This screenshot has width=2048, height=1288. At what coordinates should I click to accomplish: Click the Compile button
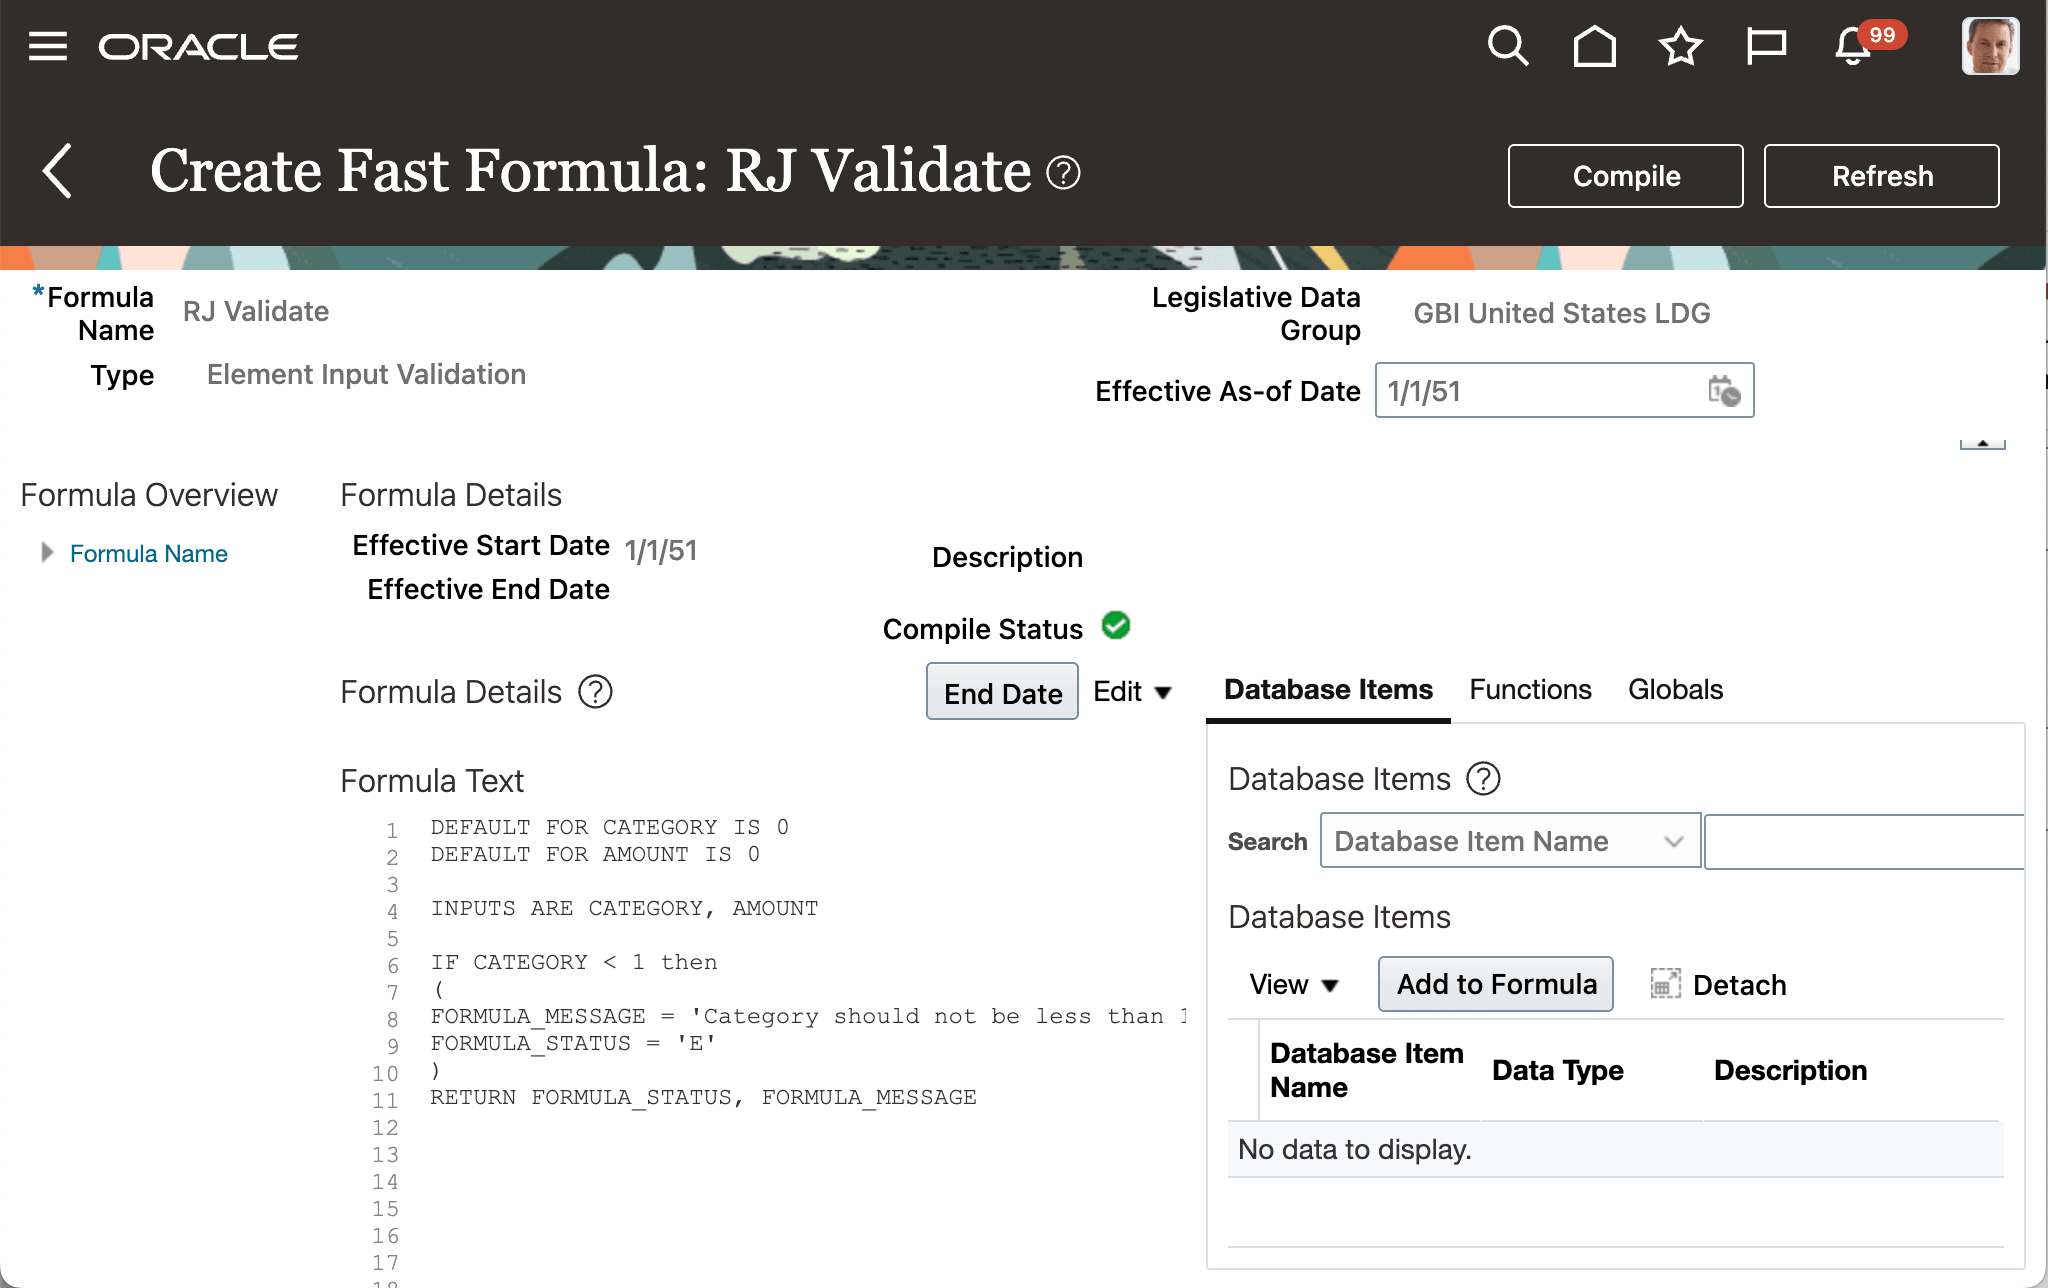pyautogui.click(x=1625, y=176)
